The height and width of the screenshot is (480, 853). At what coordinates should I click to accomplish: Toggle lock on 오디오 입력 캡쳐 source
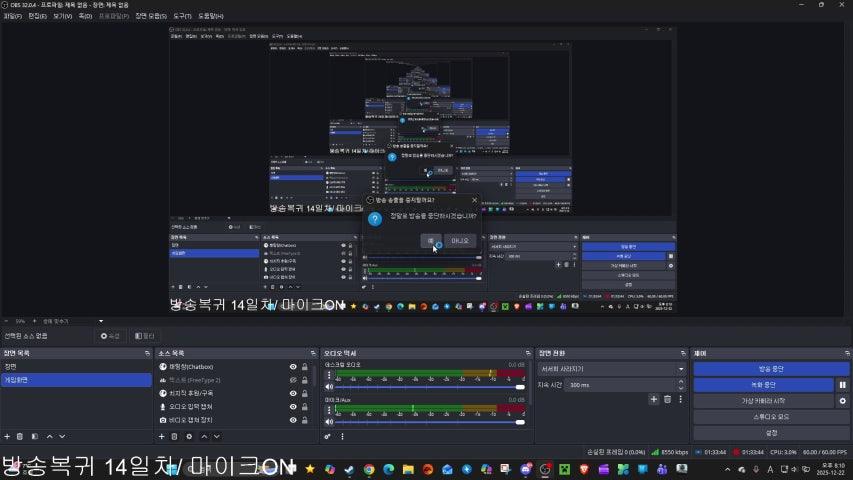pos(305,407)
